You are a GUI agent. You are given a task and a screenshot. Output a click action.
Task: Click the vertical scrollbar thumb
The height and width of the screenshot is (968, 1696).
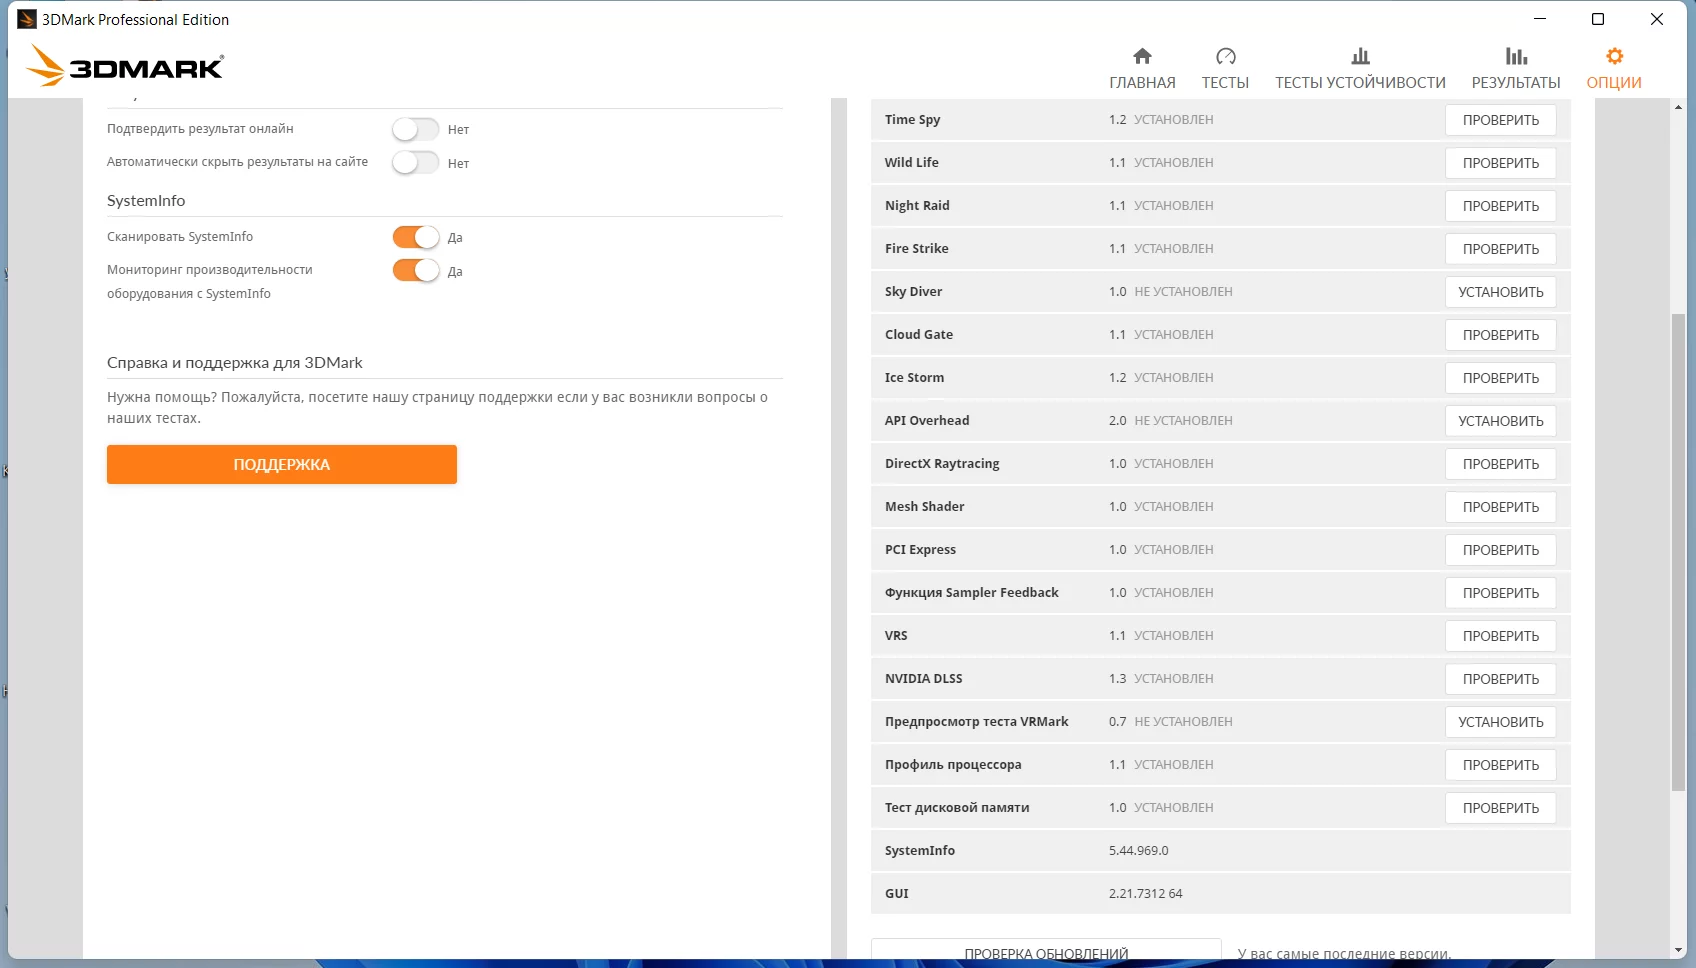(x=1678, y=552)
